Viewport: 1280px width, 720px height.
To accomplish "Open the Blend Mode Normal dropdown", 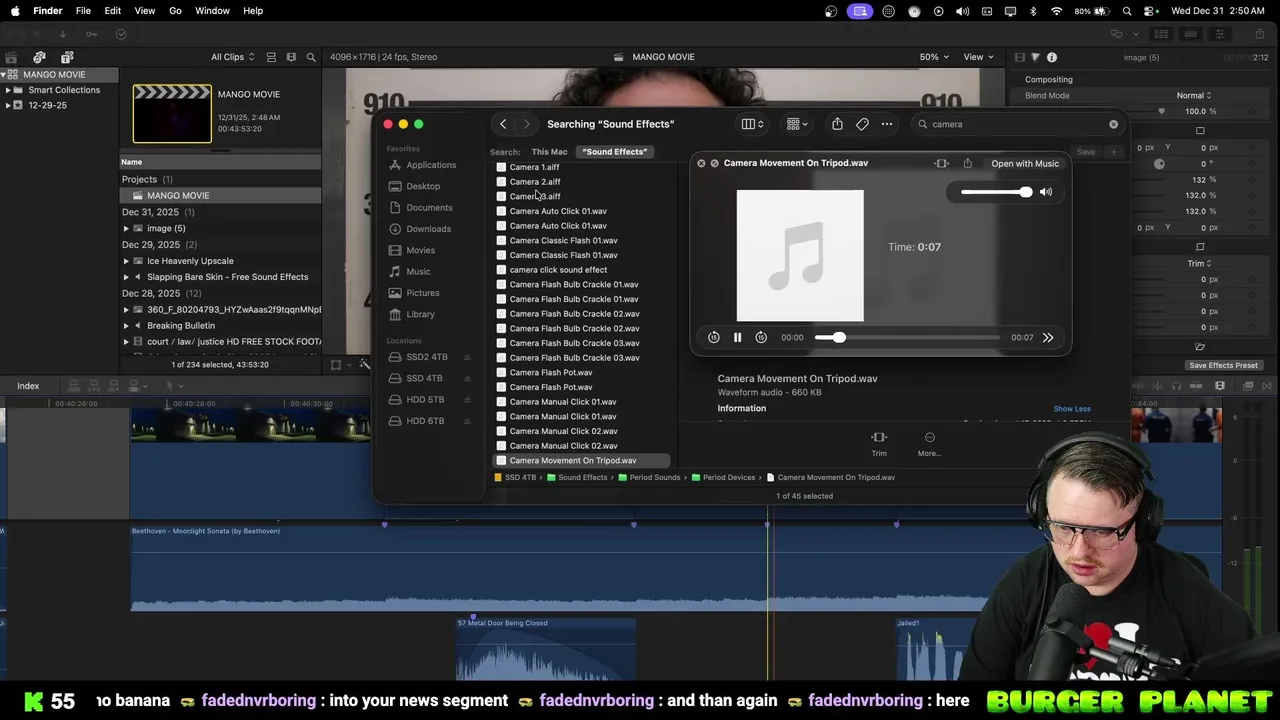I will click(x=1194, y=96).
